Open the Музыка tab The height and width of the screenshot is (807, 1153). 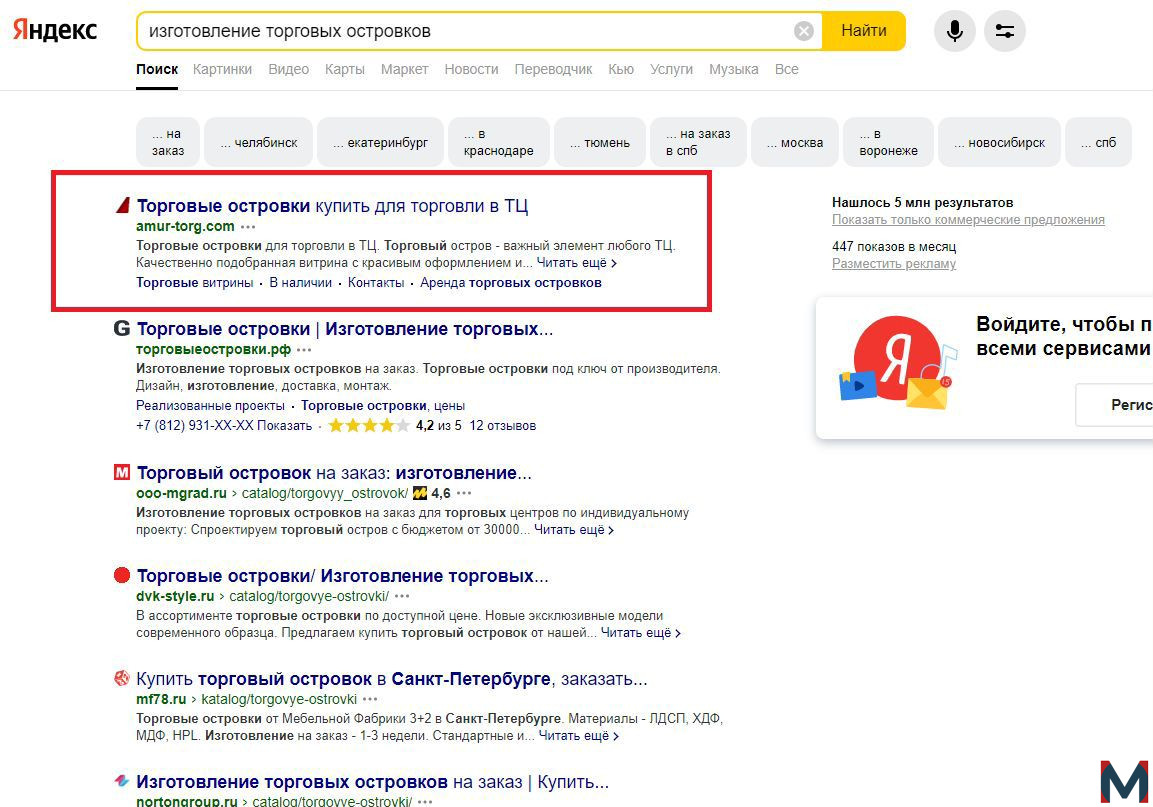coord(734,69)
